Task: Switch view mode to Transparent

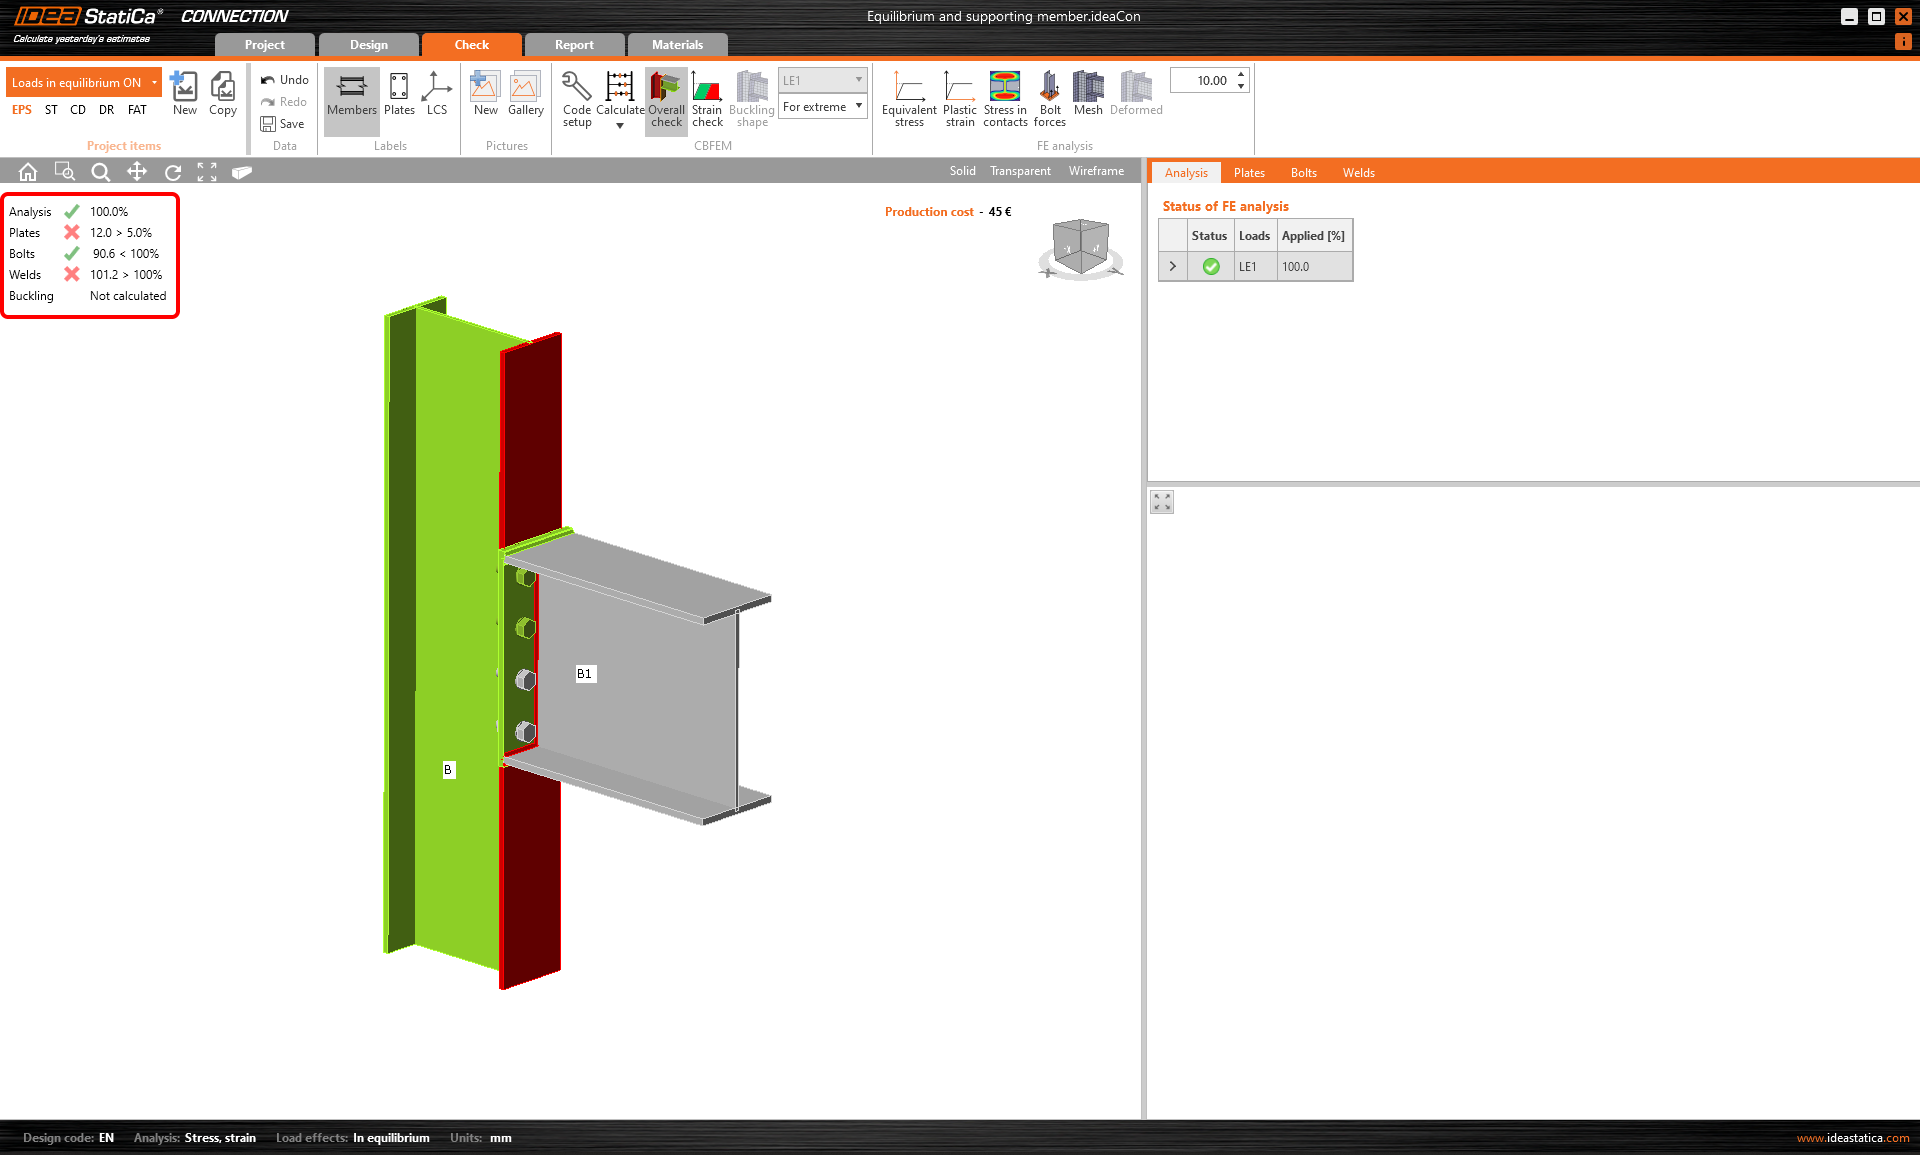Action: coord(1020,171)
